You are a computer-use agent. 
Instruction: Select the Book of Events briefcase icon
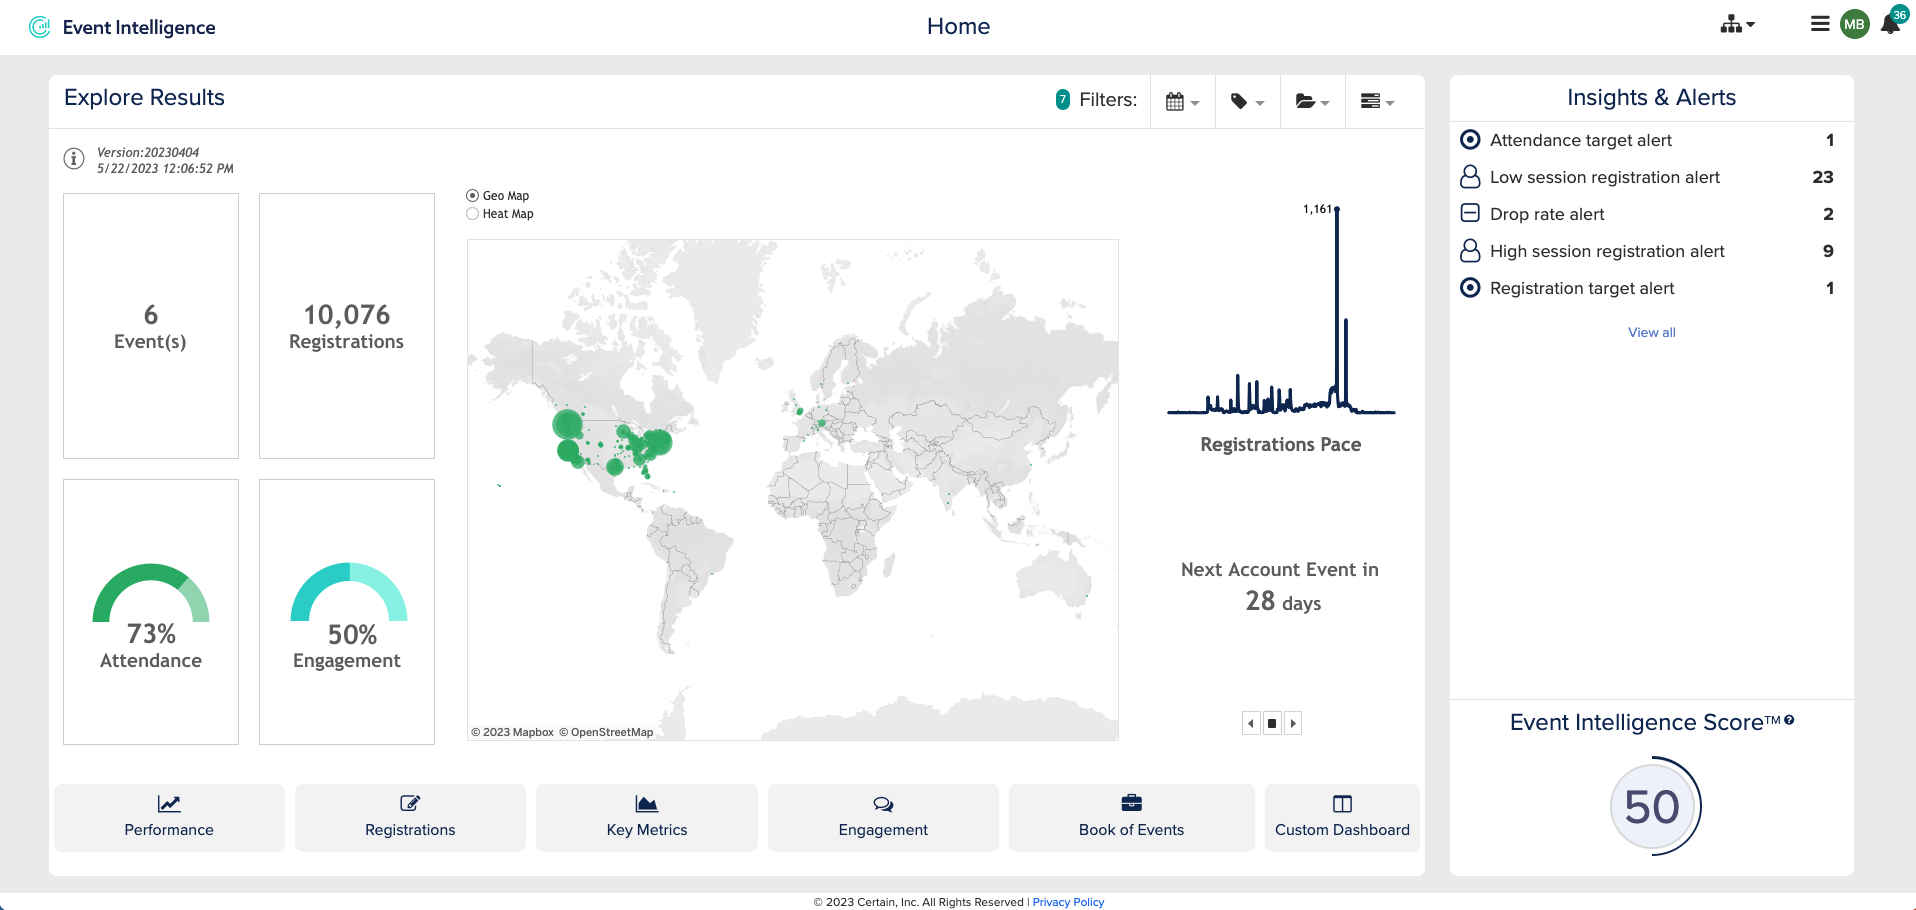click(x=1130, y=804)
